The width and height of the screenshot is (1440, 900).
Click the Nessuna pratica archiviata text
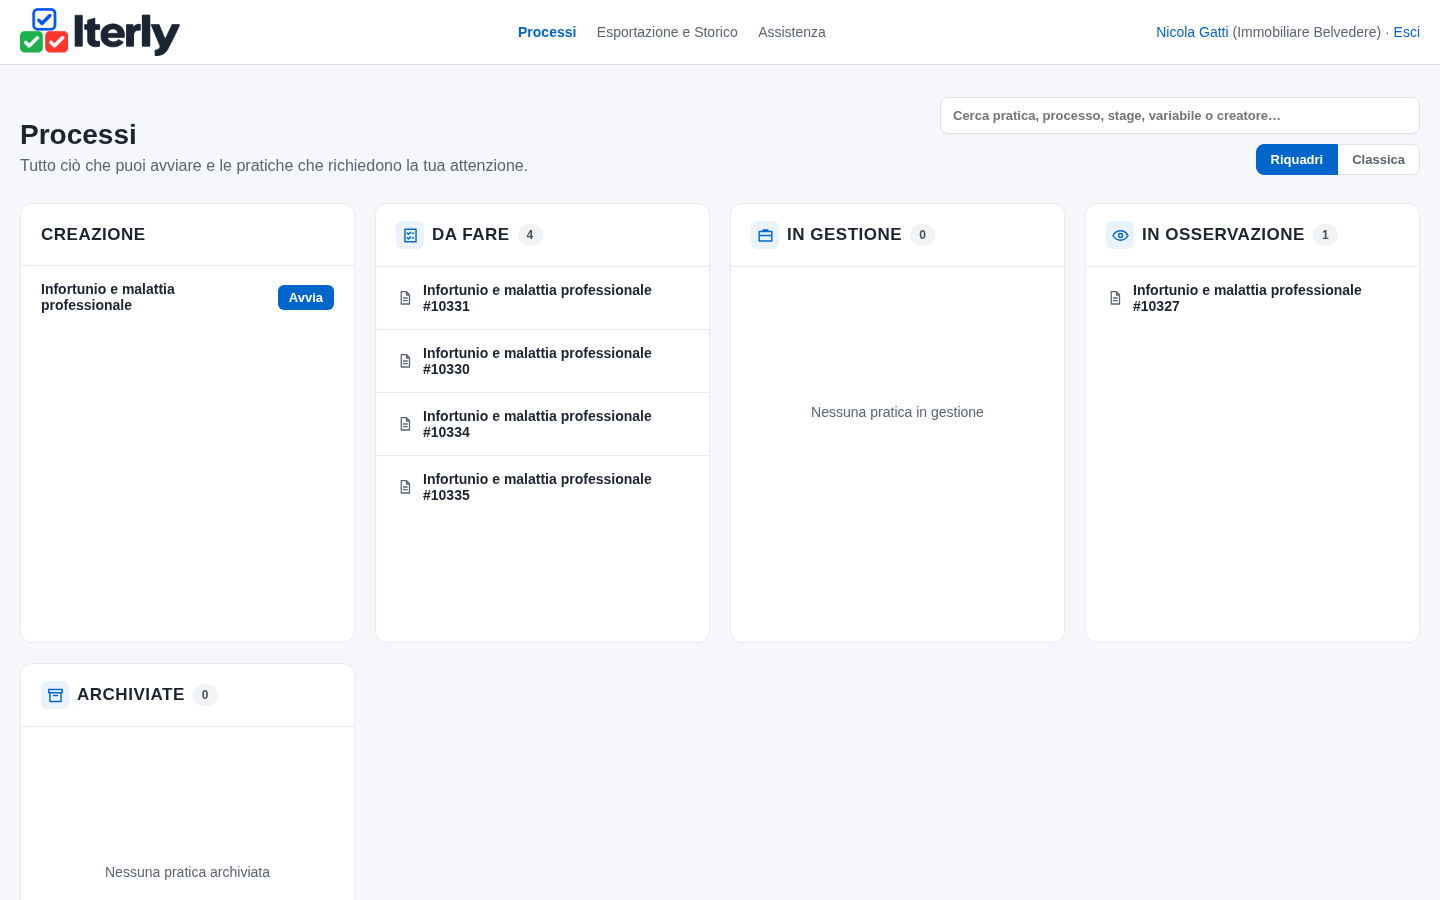point(187,872)
